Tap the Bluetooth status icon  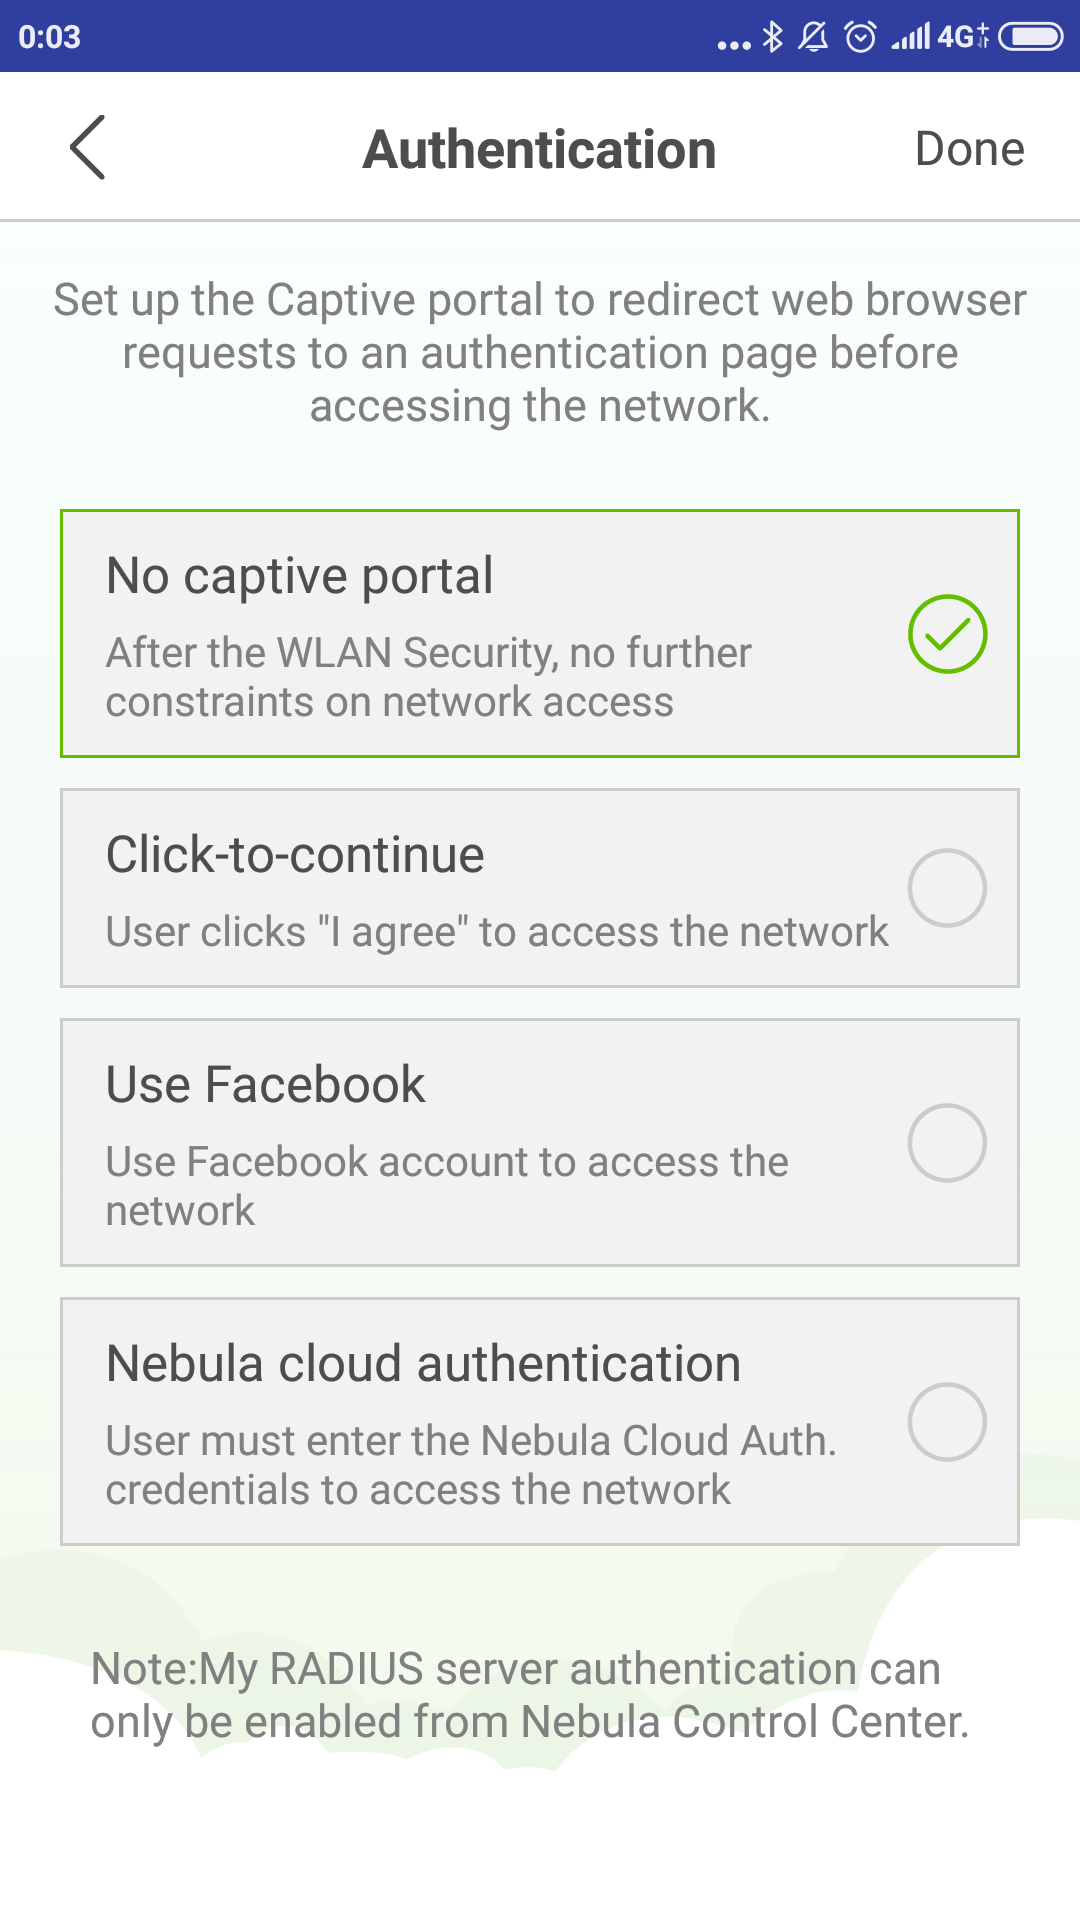(772, 37)
